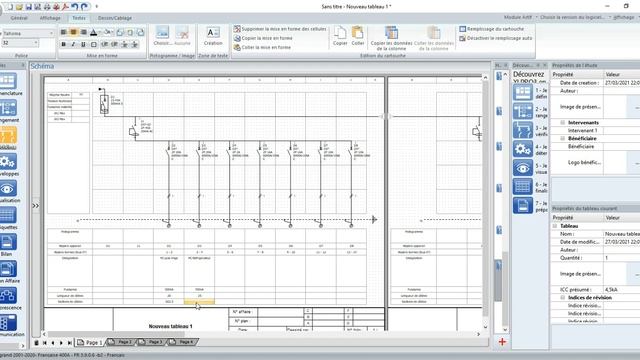Toggle Italic text formatting
The width and height of the screenshot is (640, 360).
(73, 44)
